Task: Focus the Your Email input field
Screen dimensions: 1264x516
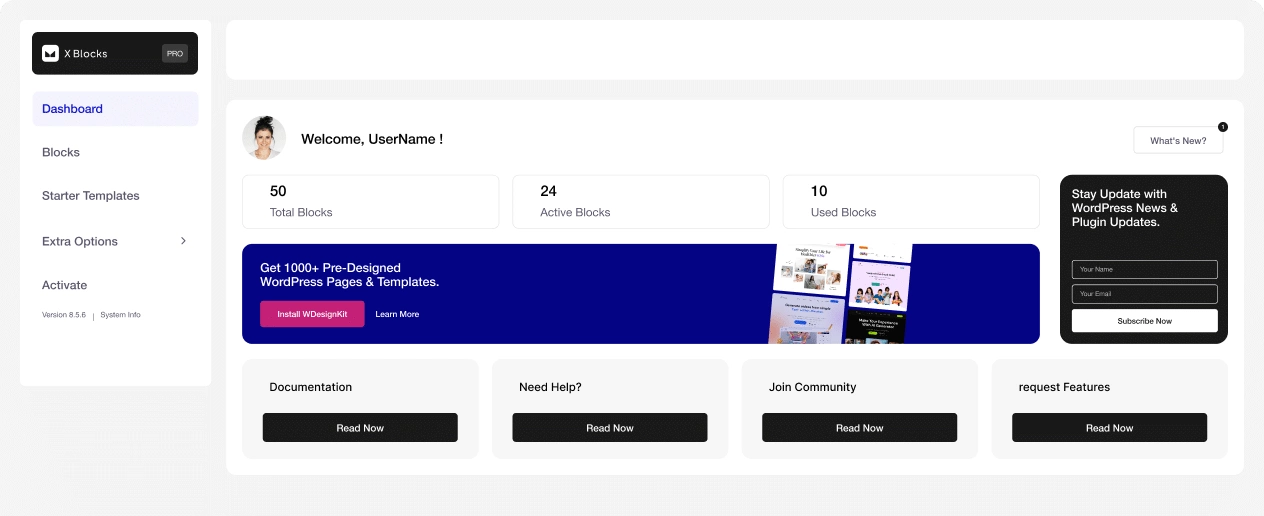Action: pos(1144,294)
